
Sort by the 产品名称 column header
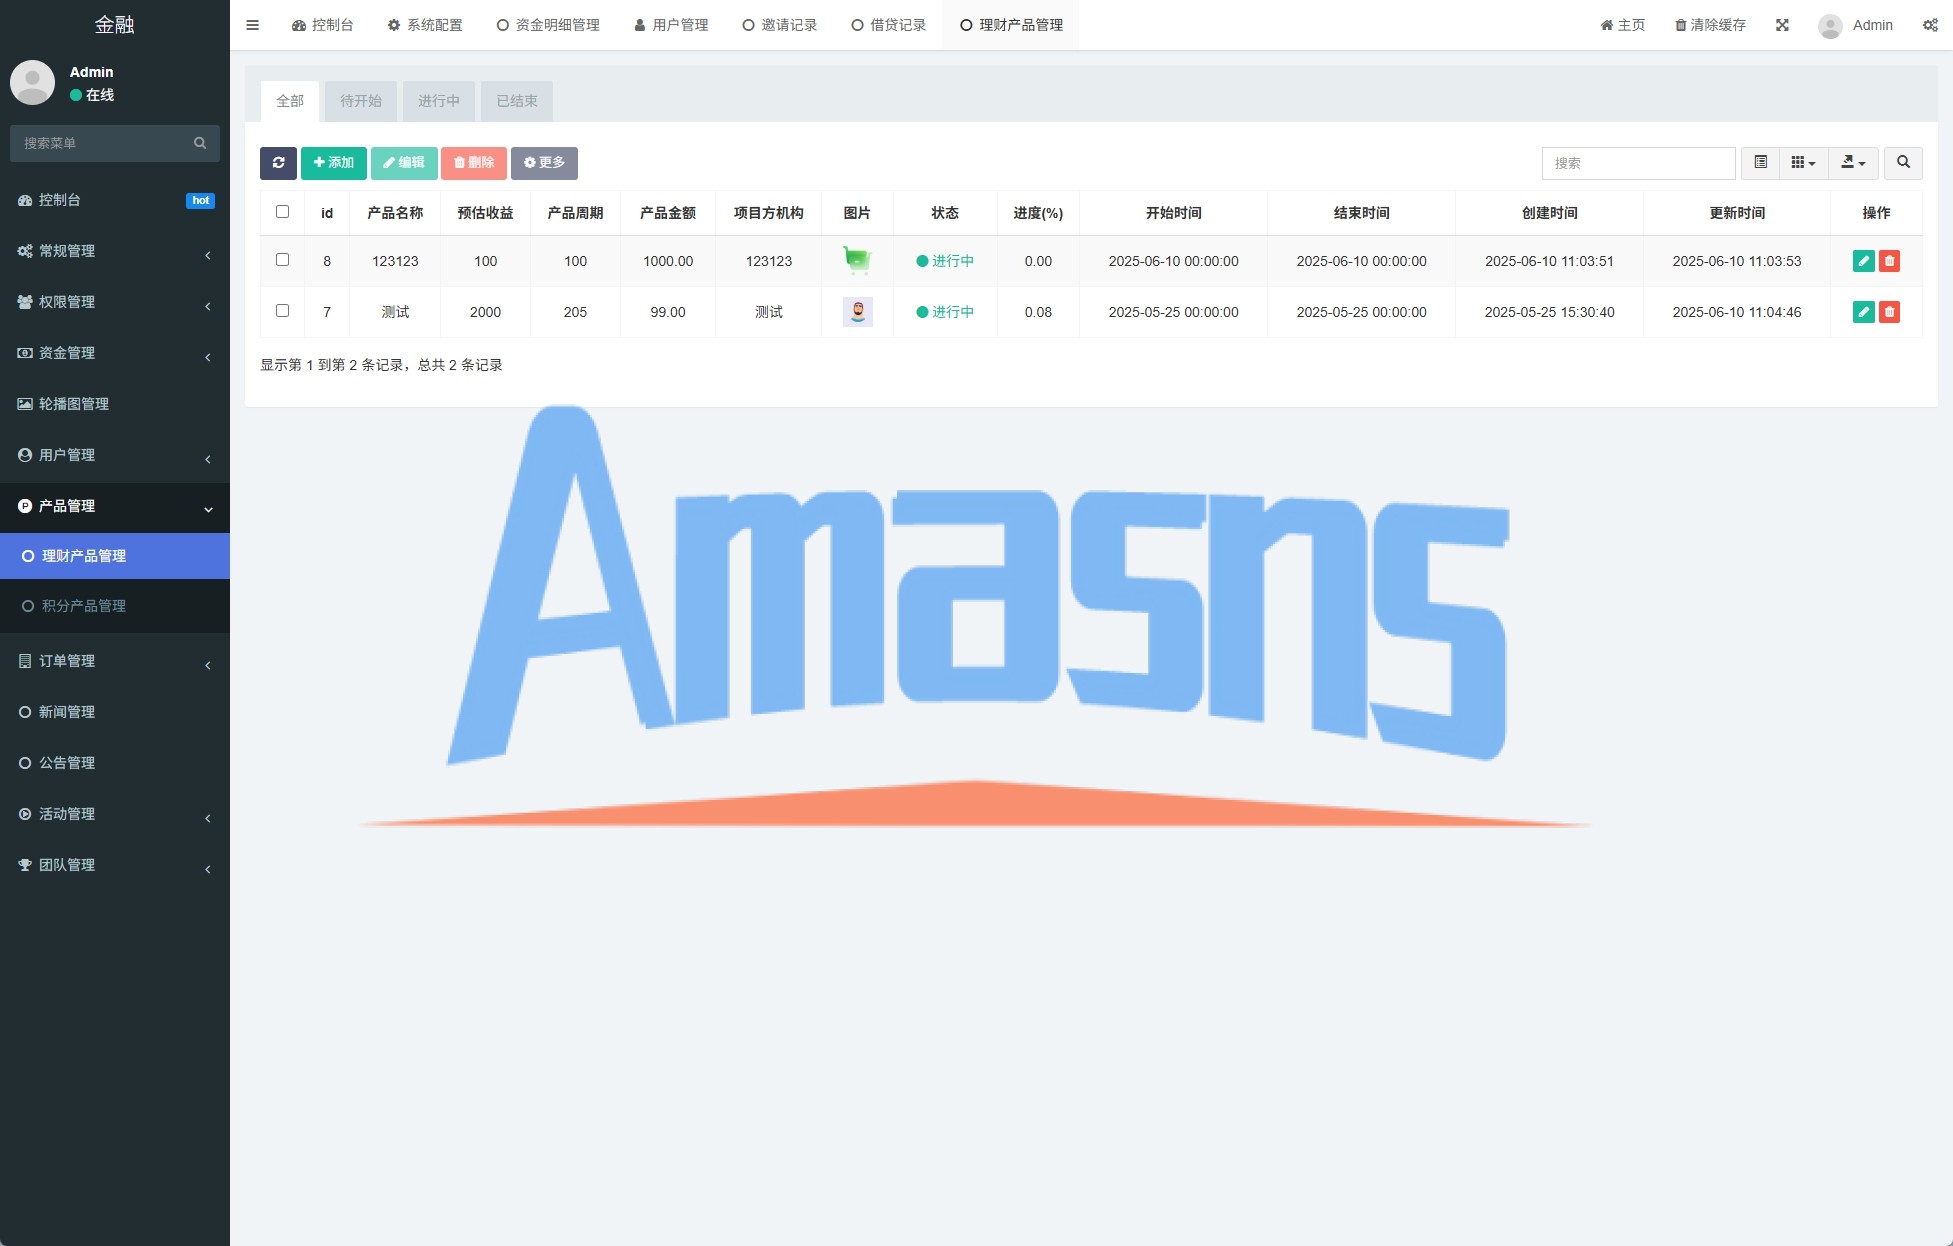click(395, 213)
